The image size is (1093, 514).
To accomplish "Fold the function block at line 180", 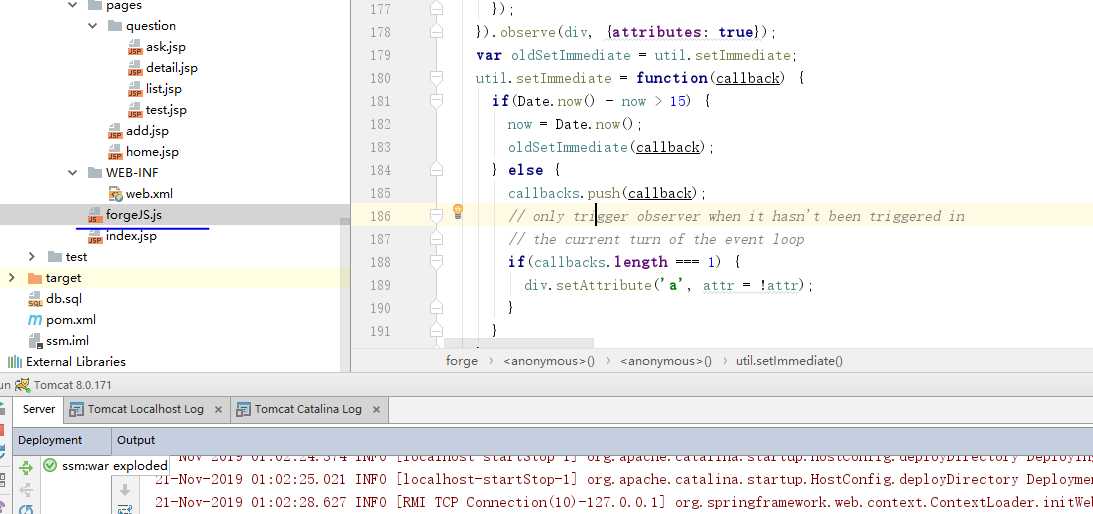I will coord(436,78).
